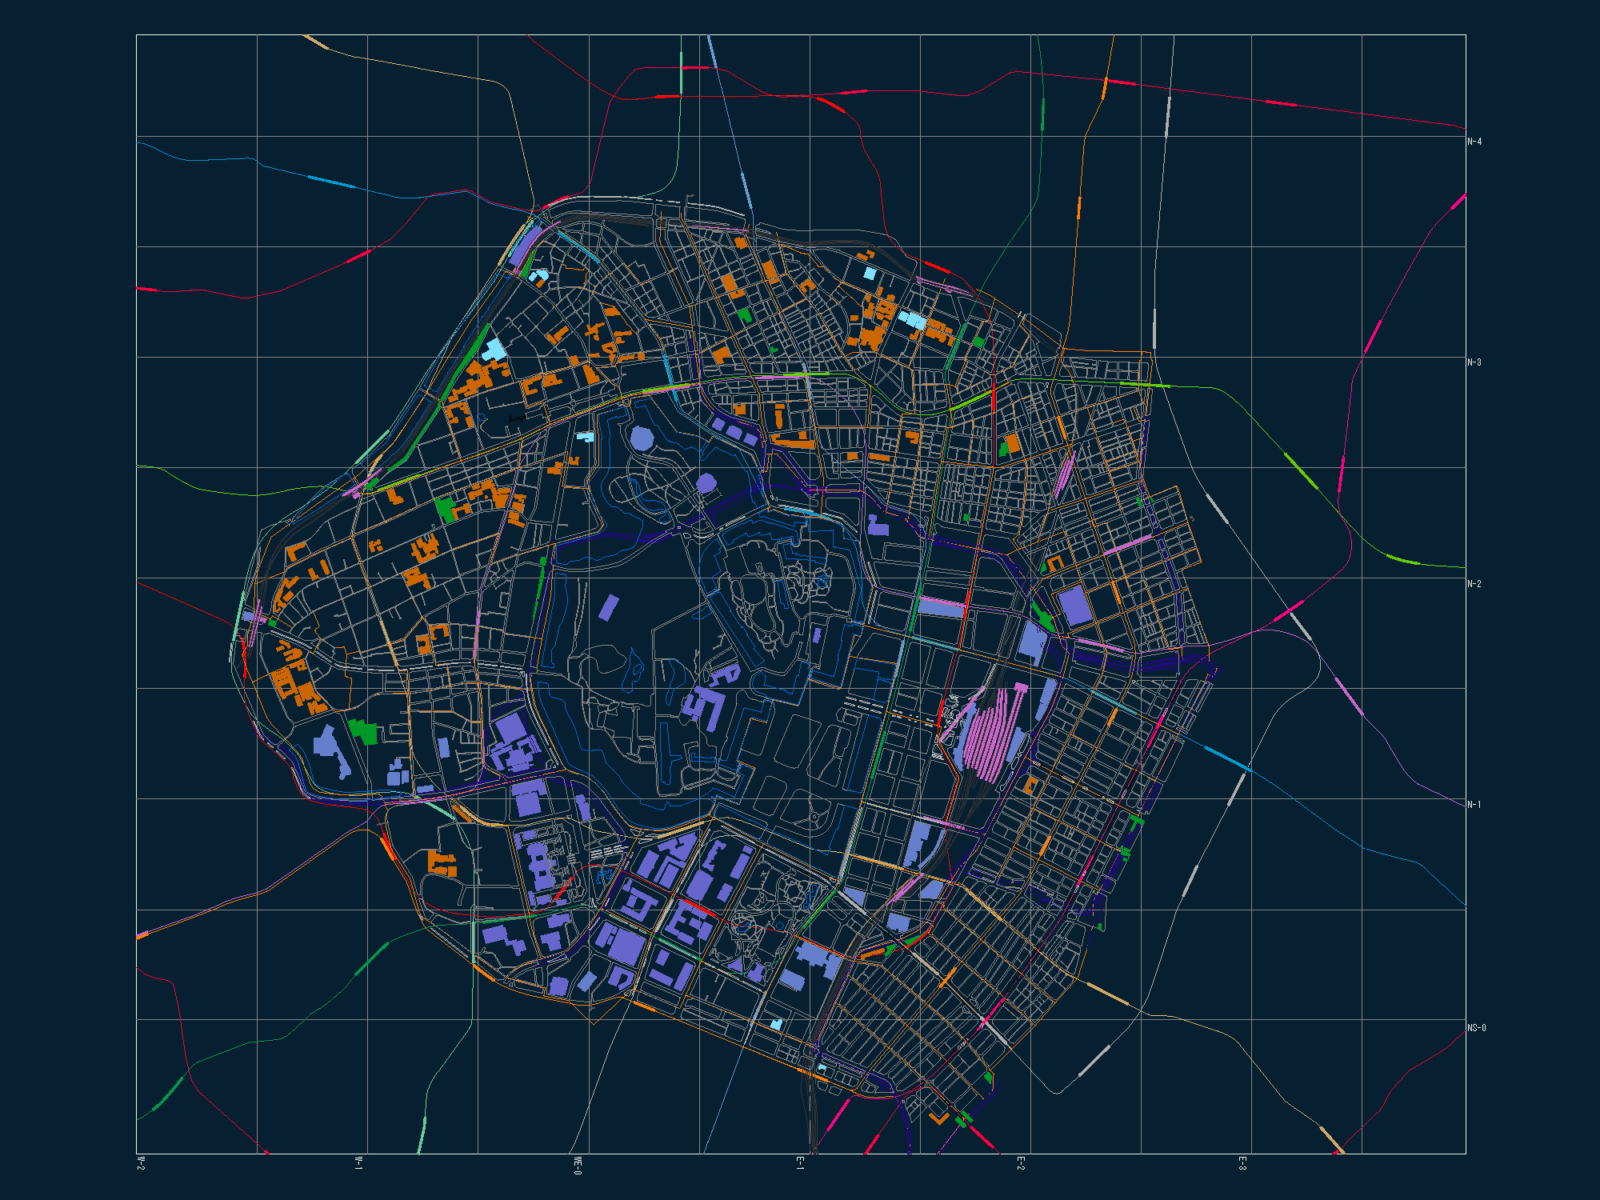Select the N-2 grid label

click(1474, 584)
